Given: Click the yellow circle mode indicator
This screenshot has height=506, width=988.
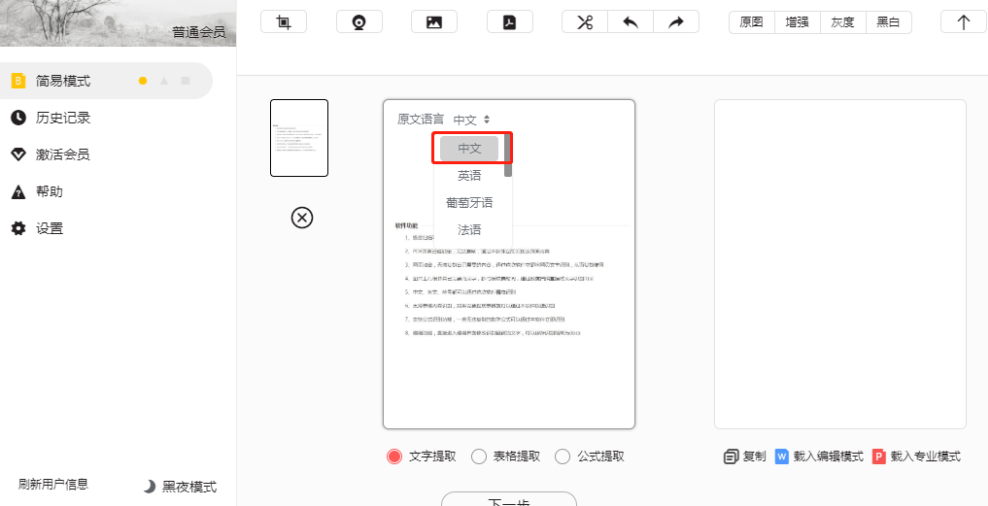Looking at the screenshot, I should [143, 81].
